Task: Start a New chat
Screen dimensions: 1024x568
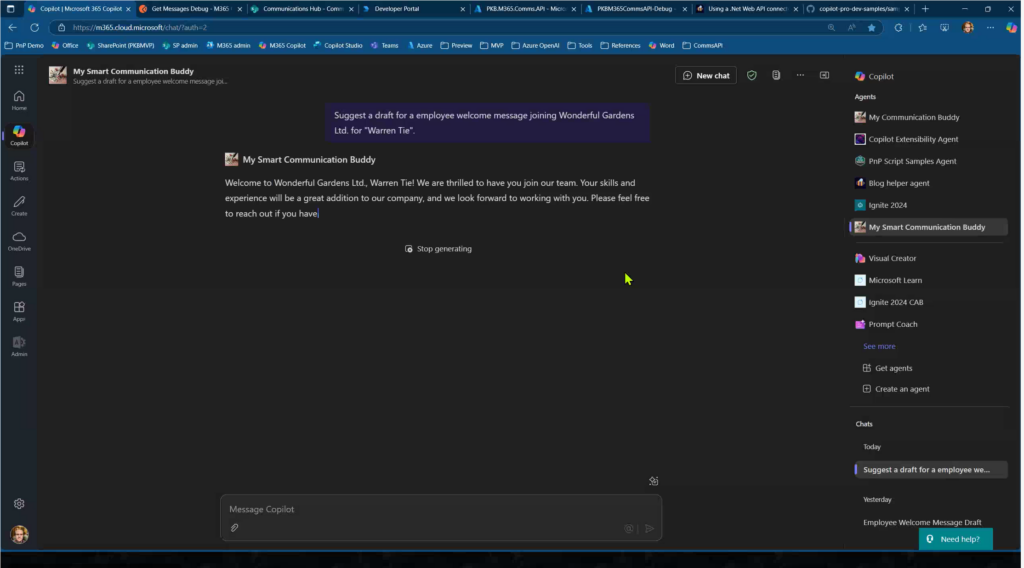Action: point(706,76)
